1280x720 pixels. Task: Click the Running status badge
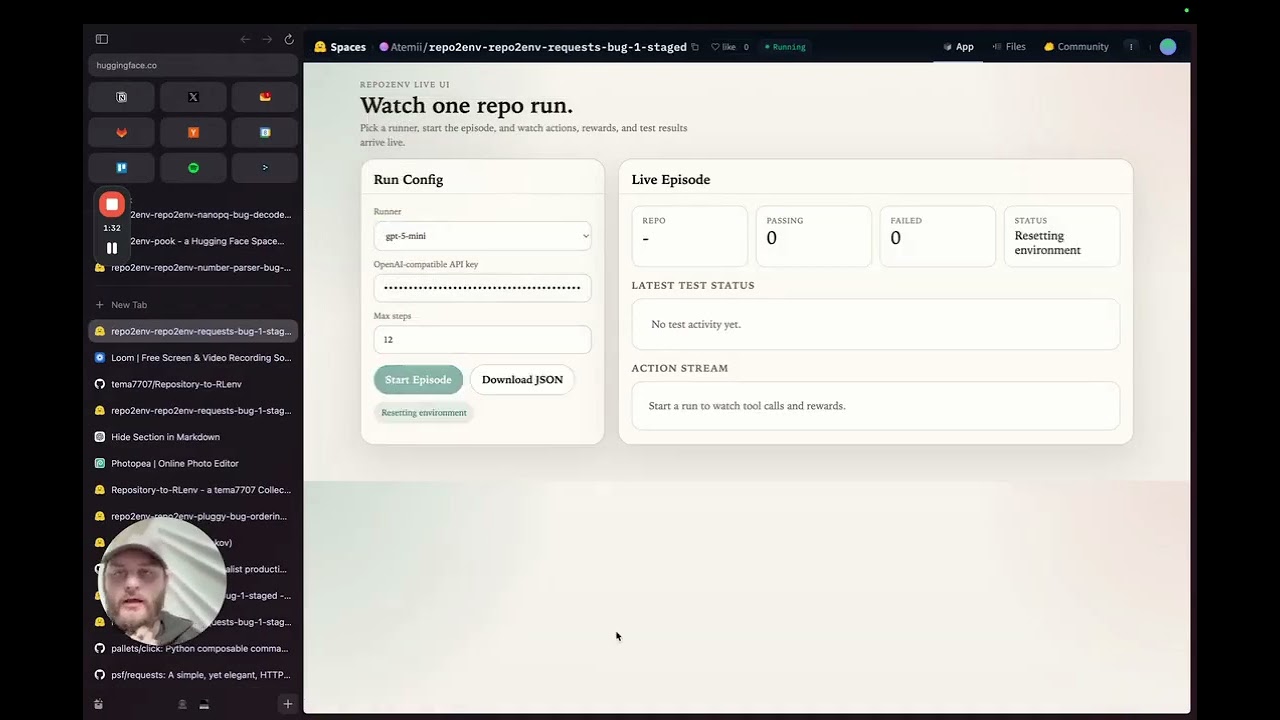(785, 47)
